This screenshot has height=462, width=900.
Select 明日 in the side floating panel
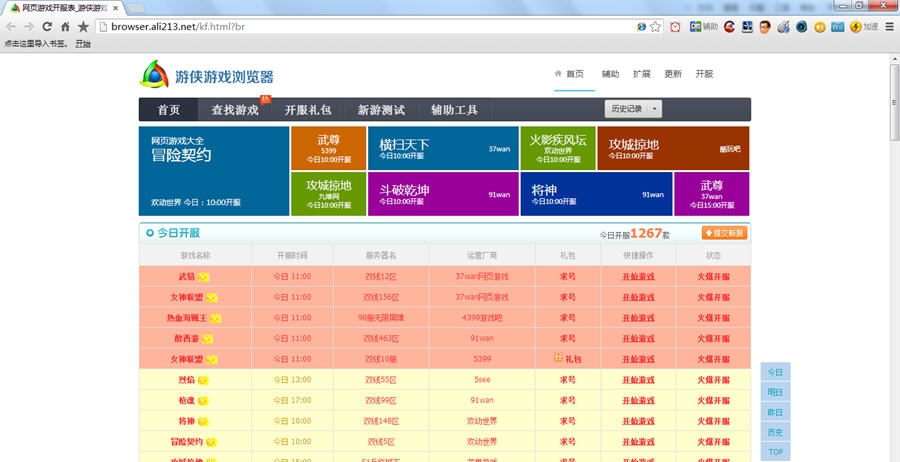[775, 392]
